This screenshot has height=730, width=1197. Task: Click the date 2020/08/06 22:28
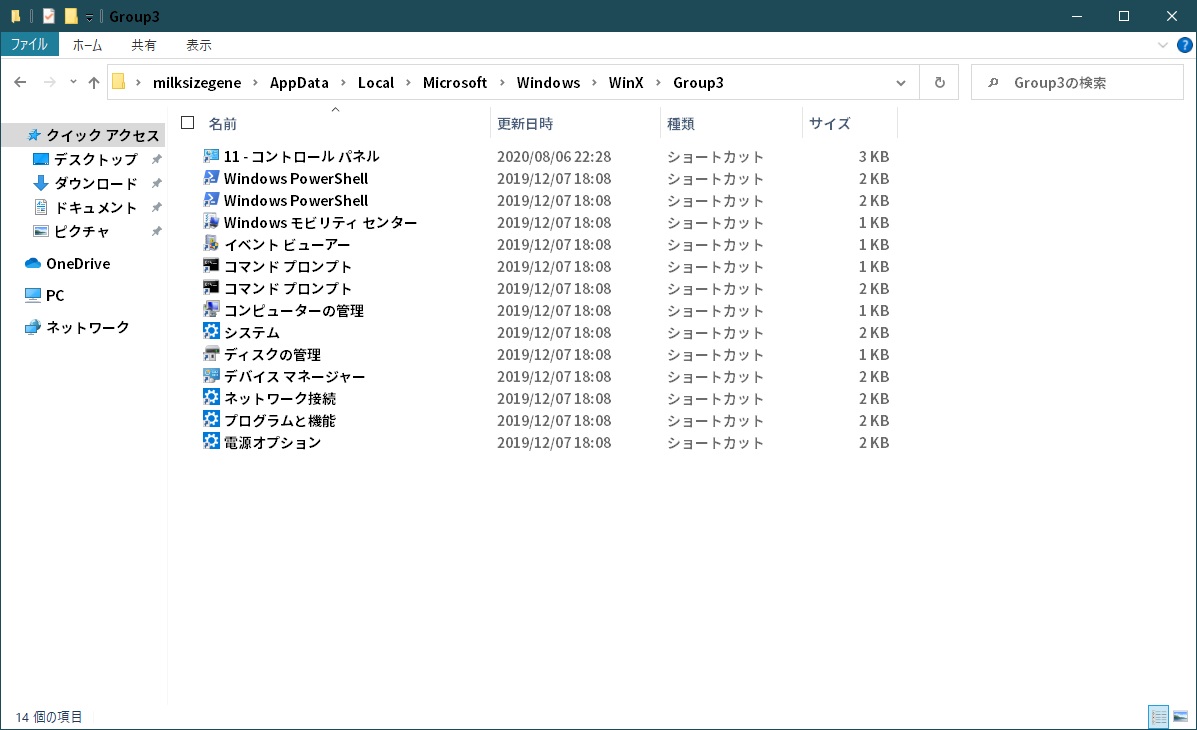tap(554, 157)
